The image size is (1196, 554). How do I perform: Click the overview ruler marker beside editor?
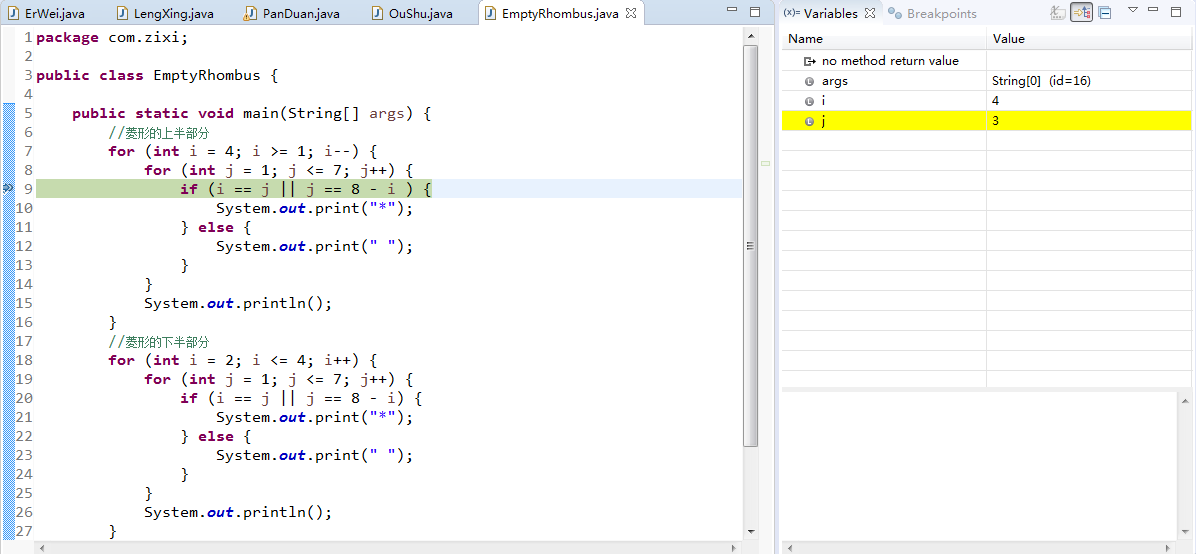point(766,163)
